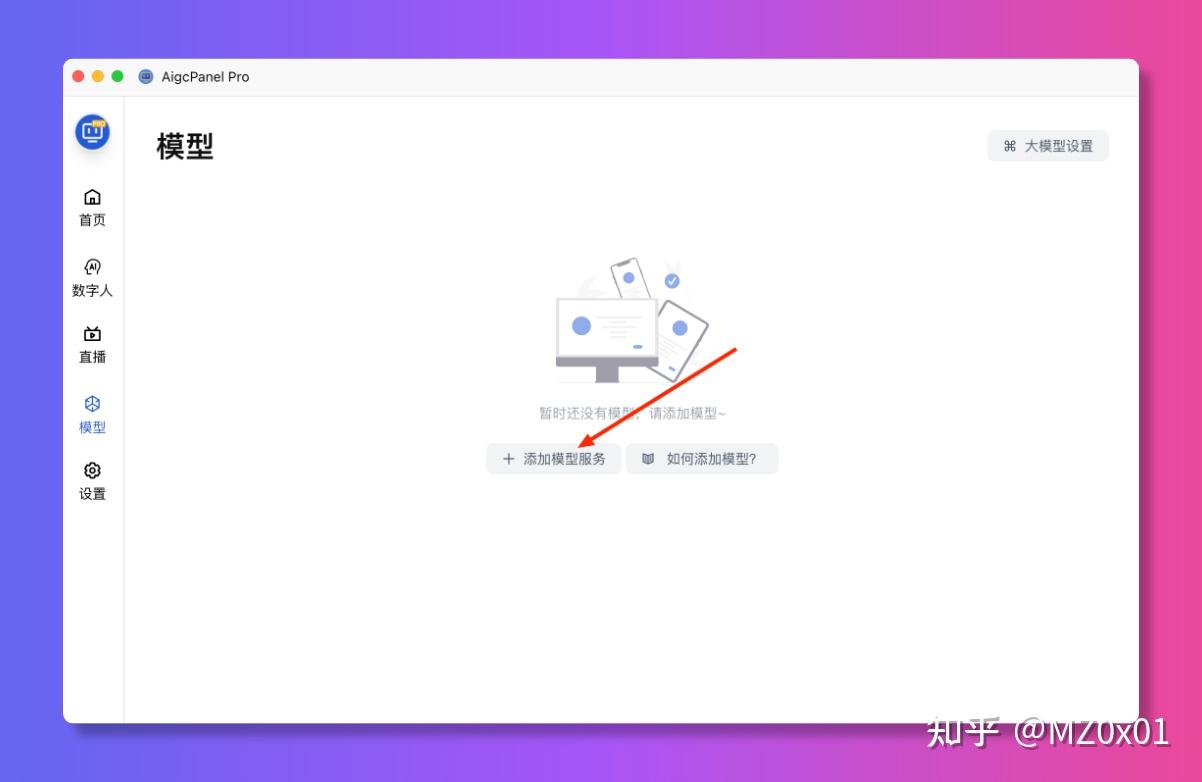Image resolution: width=1202 pixels, height=782 pixels.
Task: Select the 直播 label text in sidebar
Action: pos(92,357)
